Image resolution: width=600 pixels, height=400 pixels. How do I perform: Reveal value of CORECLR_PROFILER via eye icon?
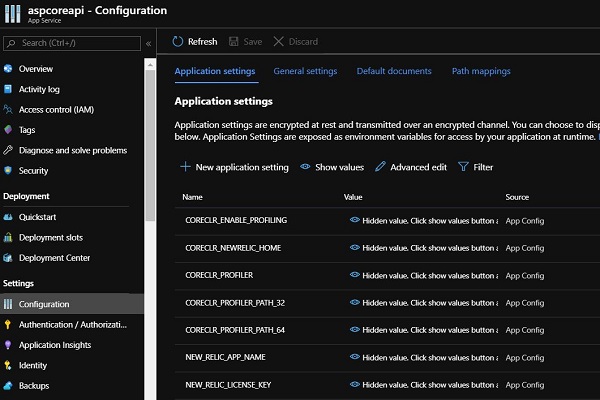[355, 275]
